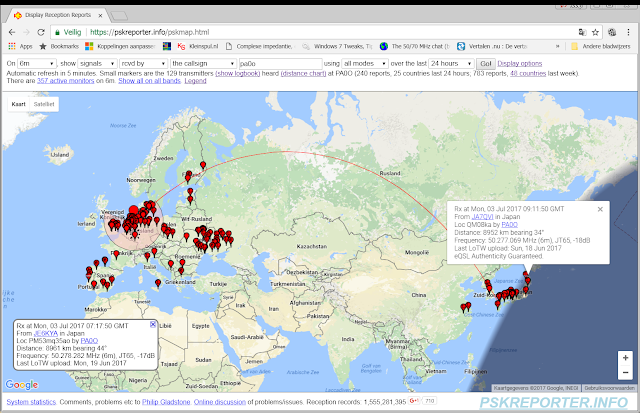
Task: Click the Go! button
Action: 486,64
